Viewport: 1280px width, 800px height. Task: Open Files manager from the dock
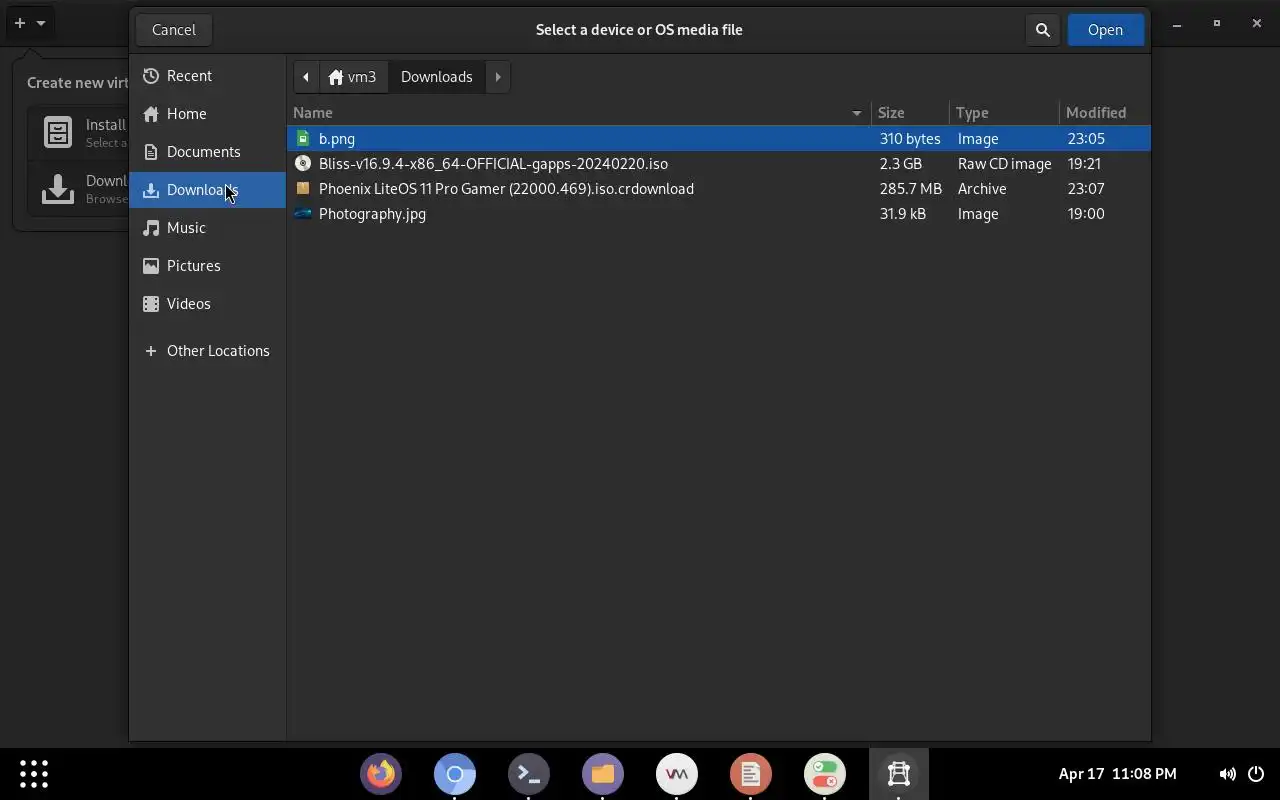coord(603,774)
